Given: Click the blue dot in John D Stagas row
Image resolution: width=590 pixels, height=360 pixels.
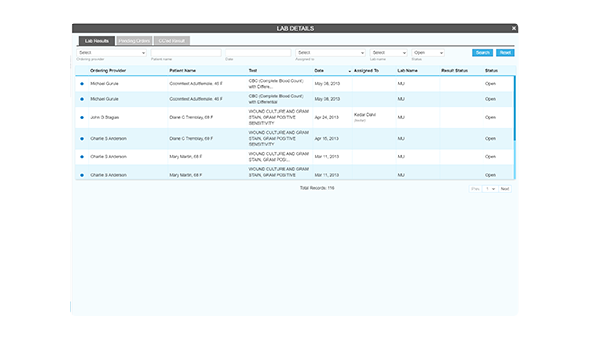Looking at the screenshot, I should pos(82,117).
